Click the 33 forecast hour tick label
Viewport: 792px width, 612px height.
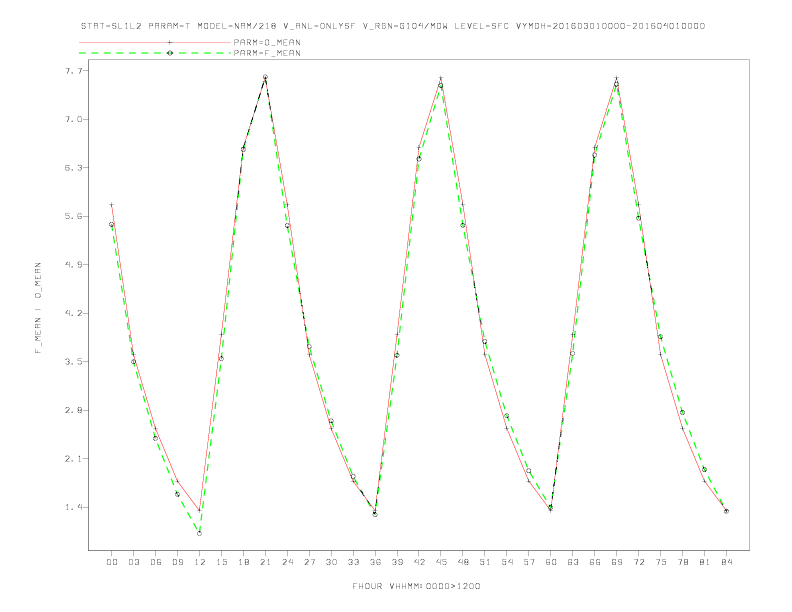click(x=353, y=562)
